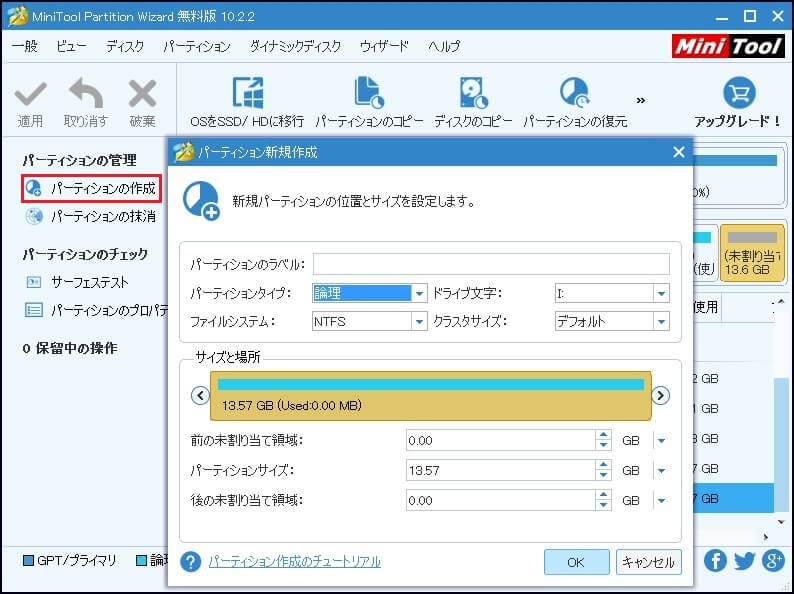This screenshot has height=594, width=794.
Task: Click the 13.57 GB partition size bar
Action: coord(430,396)
